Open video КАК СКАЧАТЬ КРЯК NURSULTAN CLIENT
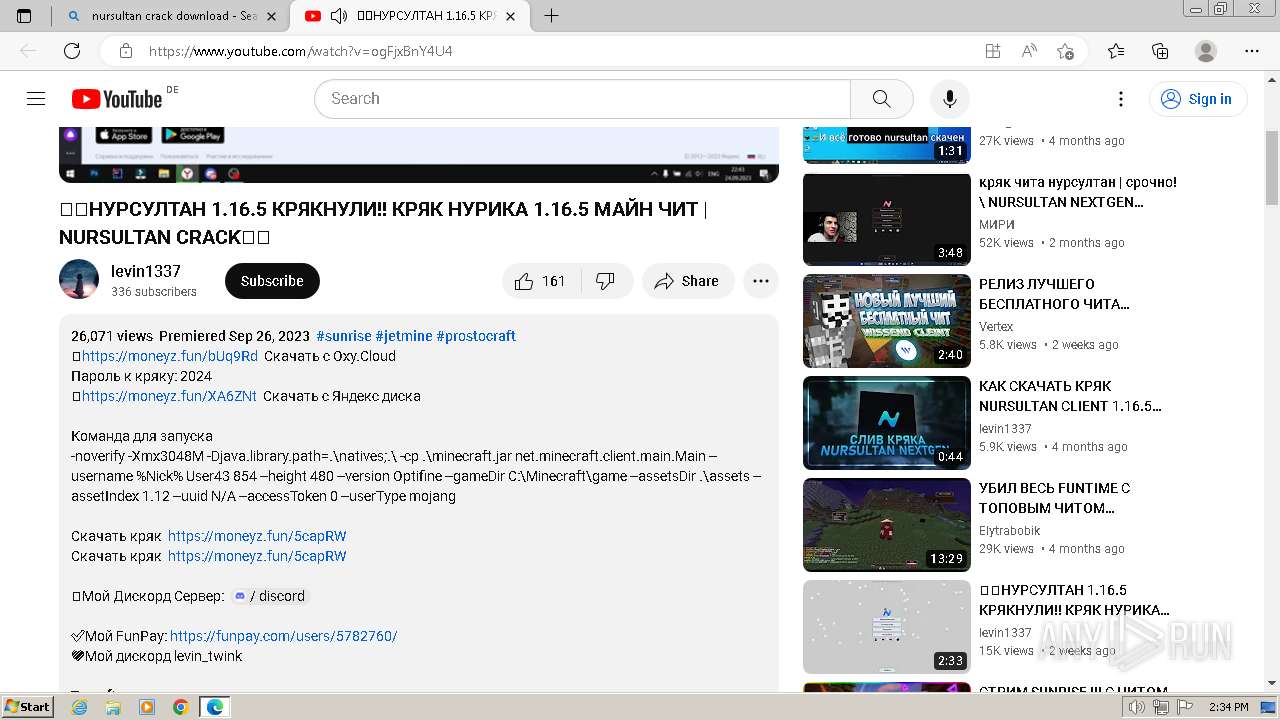Image resolution: width=1280 pixels, height=720 pixels. pyautogui.click(x=1070, y=396)
